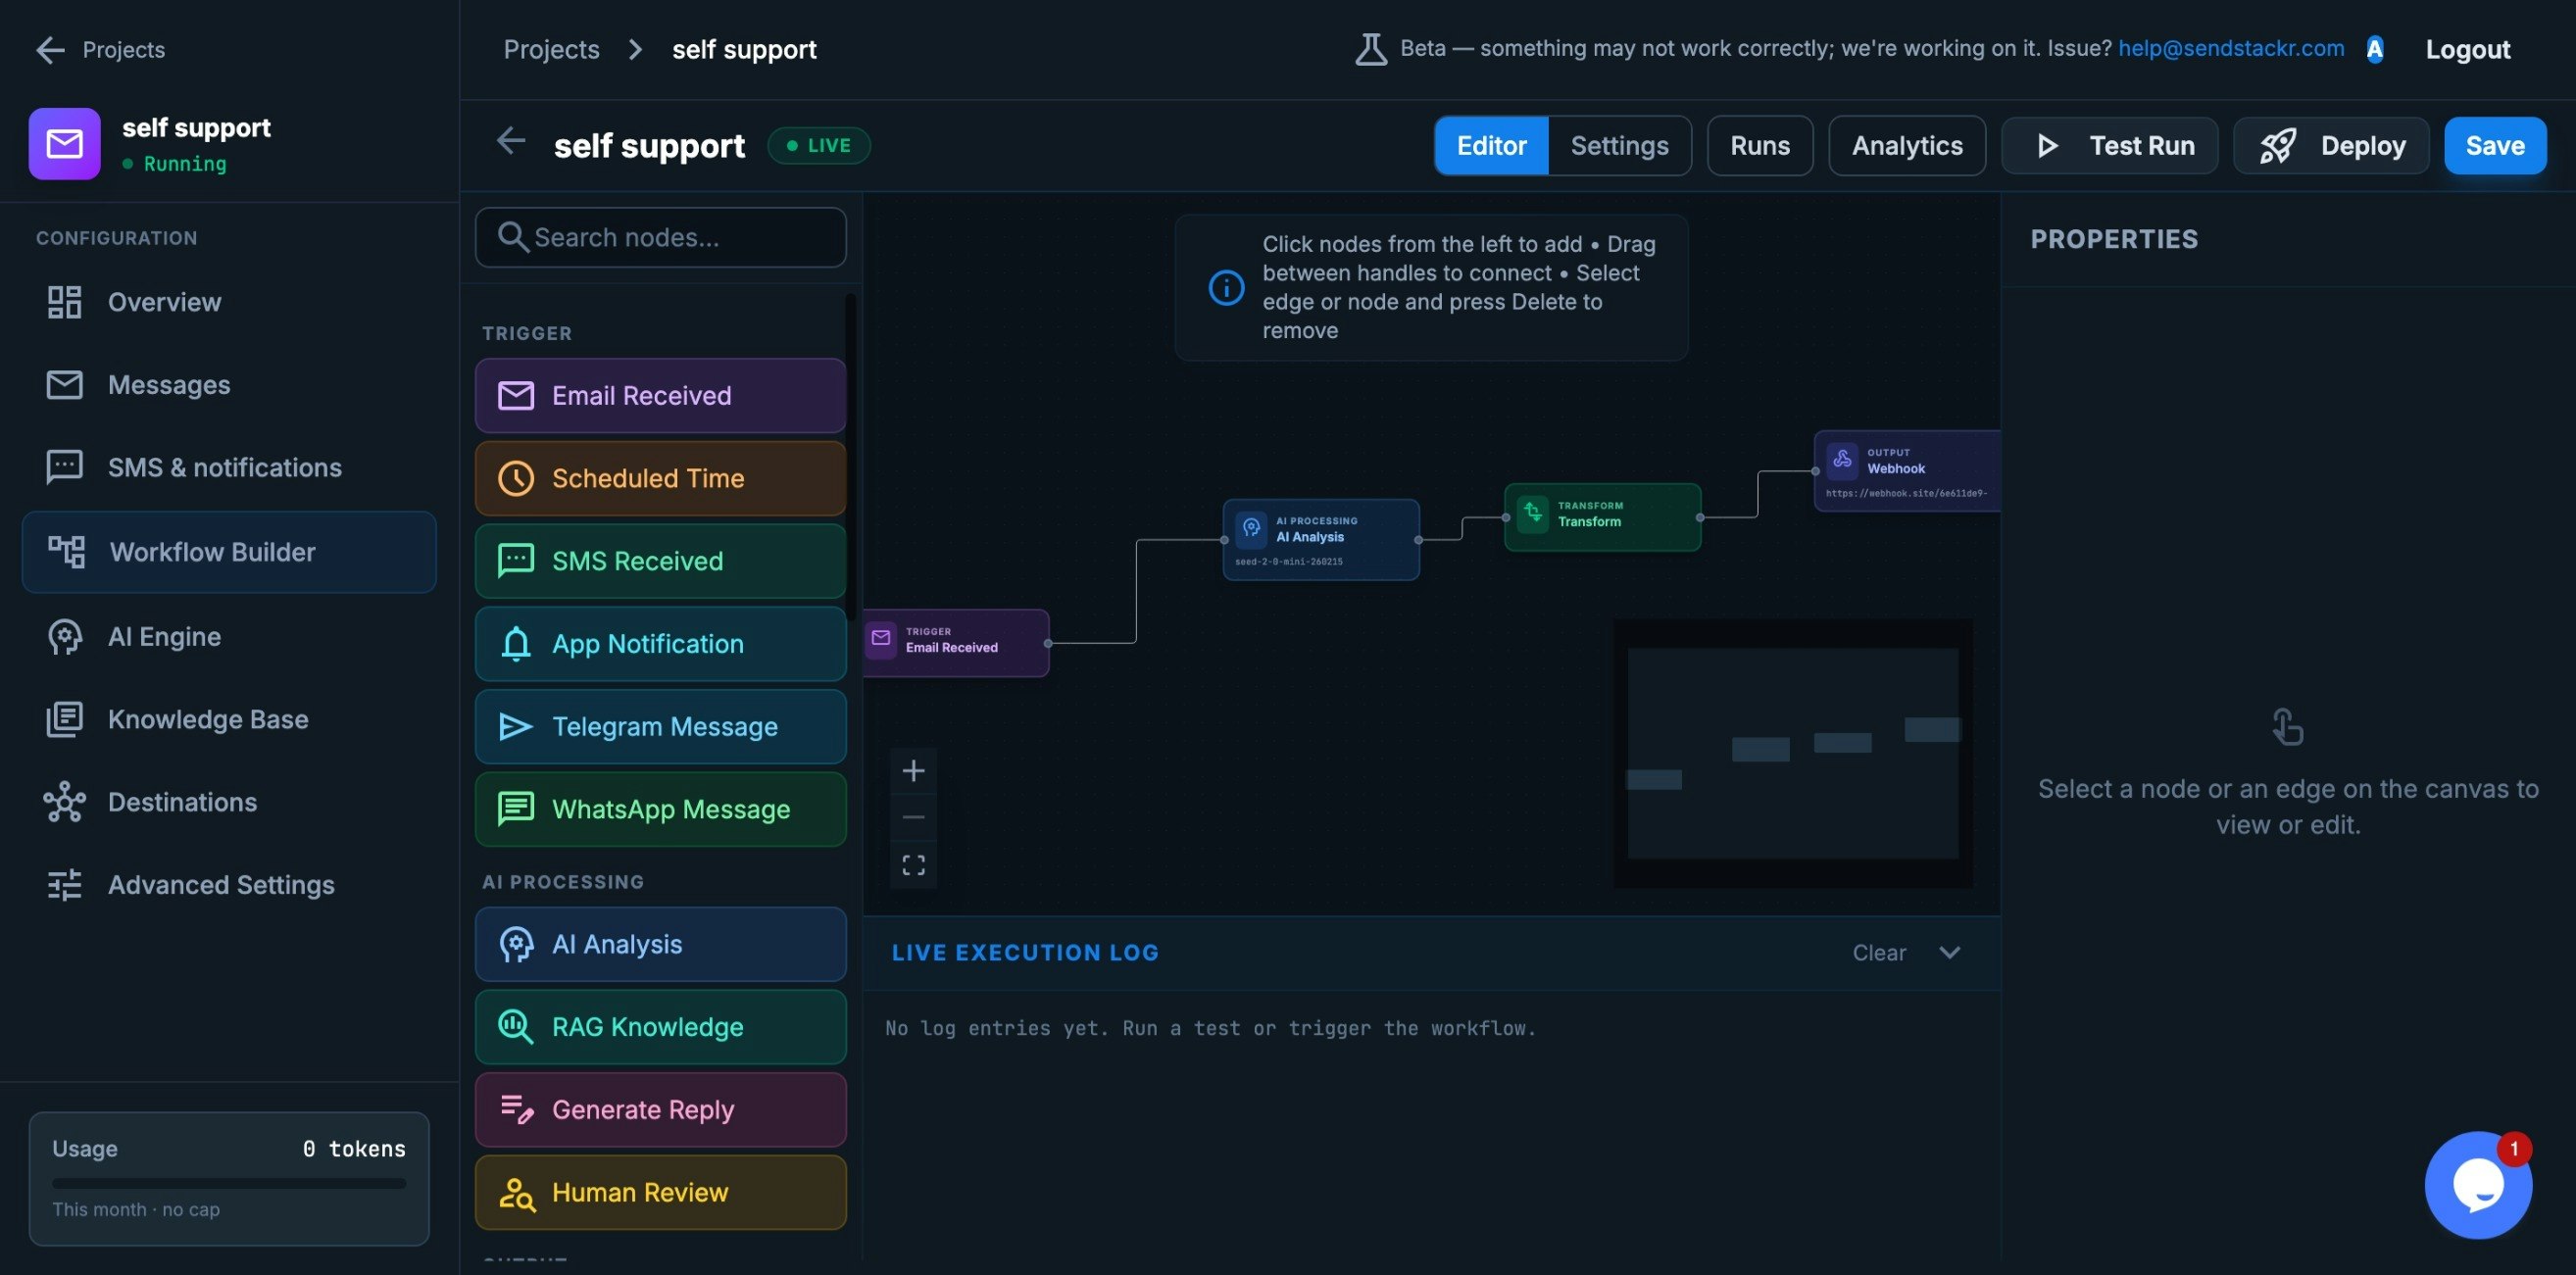Open the Scheduled Time trigger
The height and width of the screenshot is (1275, 2576).
(660, 478)
